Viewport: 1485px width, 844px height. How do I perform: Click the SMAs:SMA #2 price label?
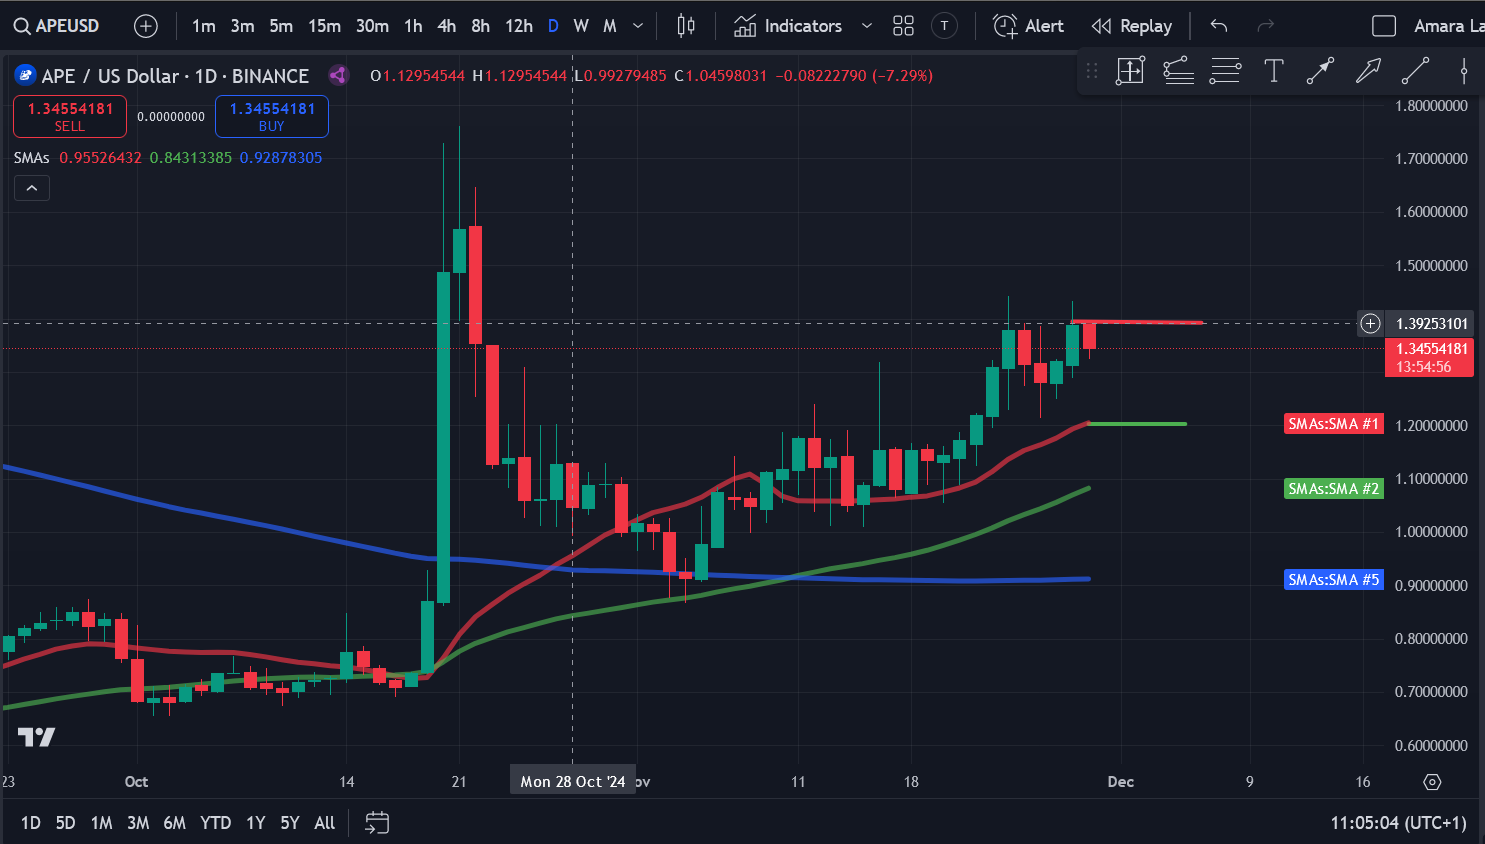click(x=1334, y=489)
